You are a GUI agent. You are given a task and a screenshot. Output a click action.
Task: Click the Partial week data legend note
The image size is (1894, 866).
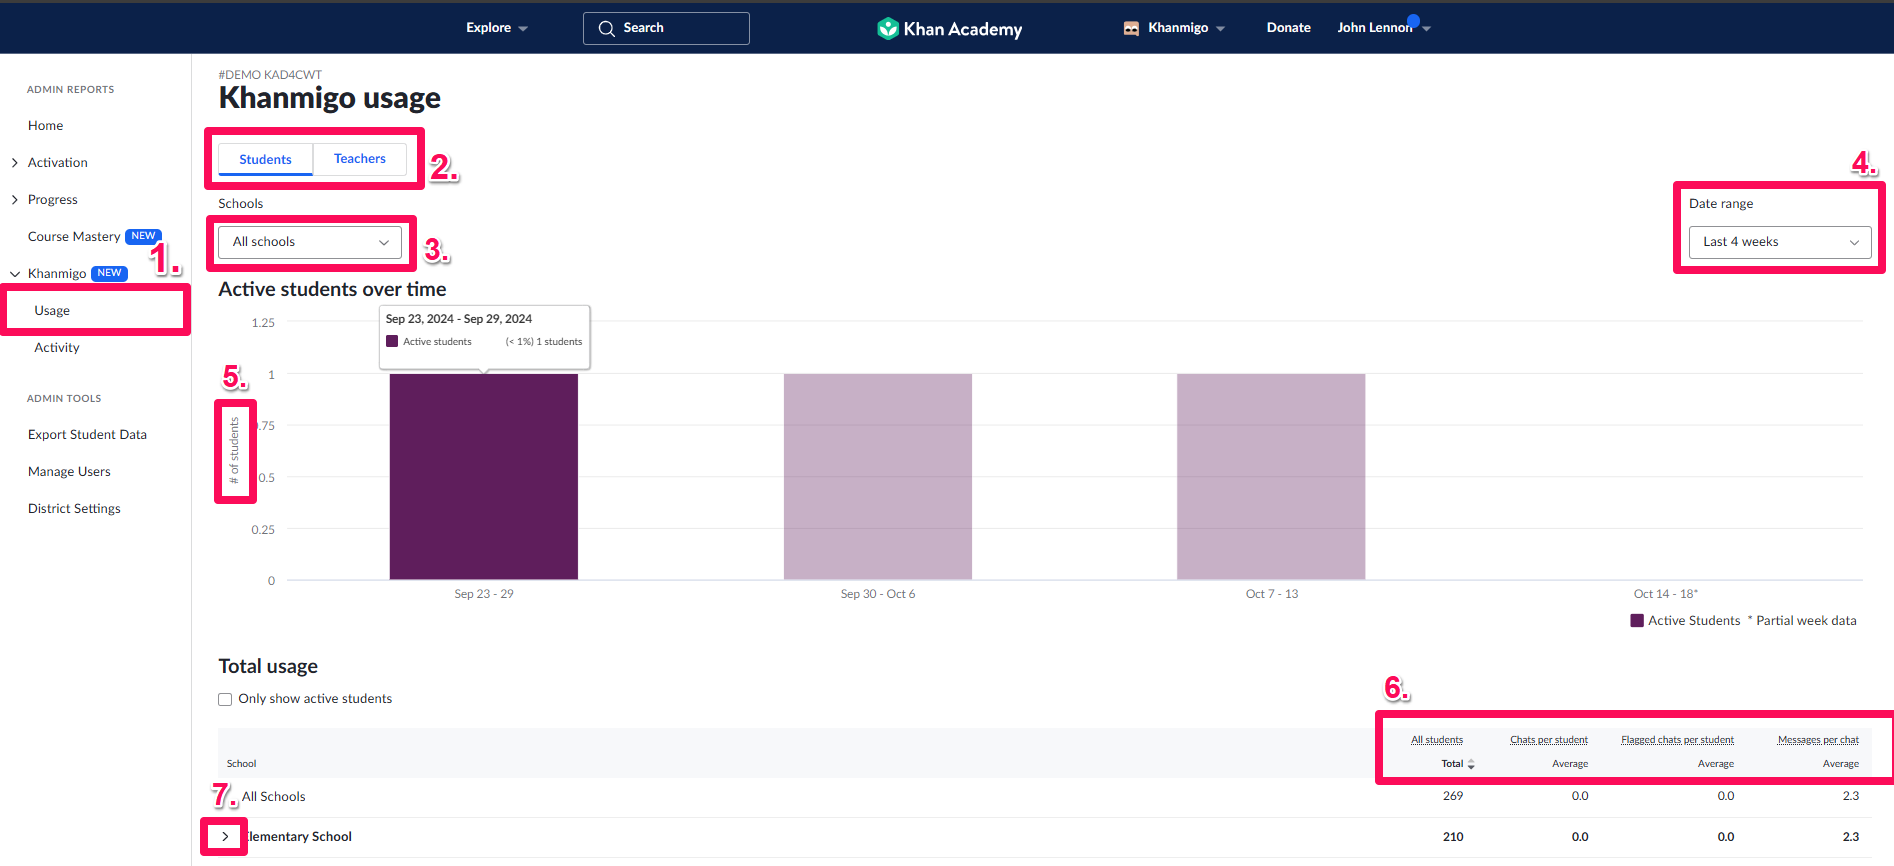(1802, 621)
